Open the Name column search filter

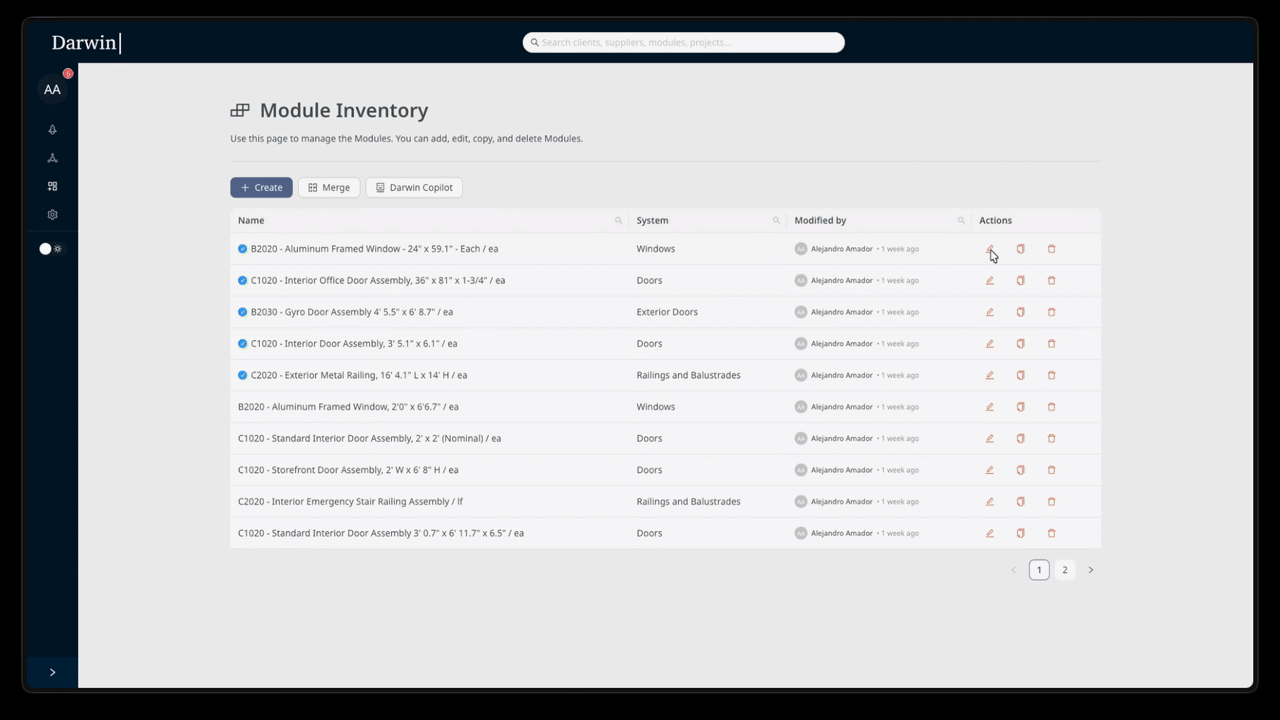(618, 221)
